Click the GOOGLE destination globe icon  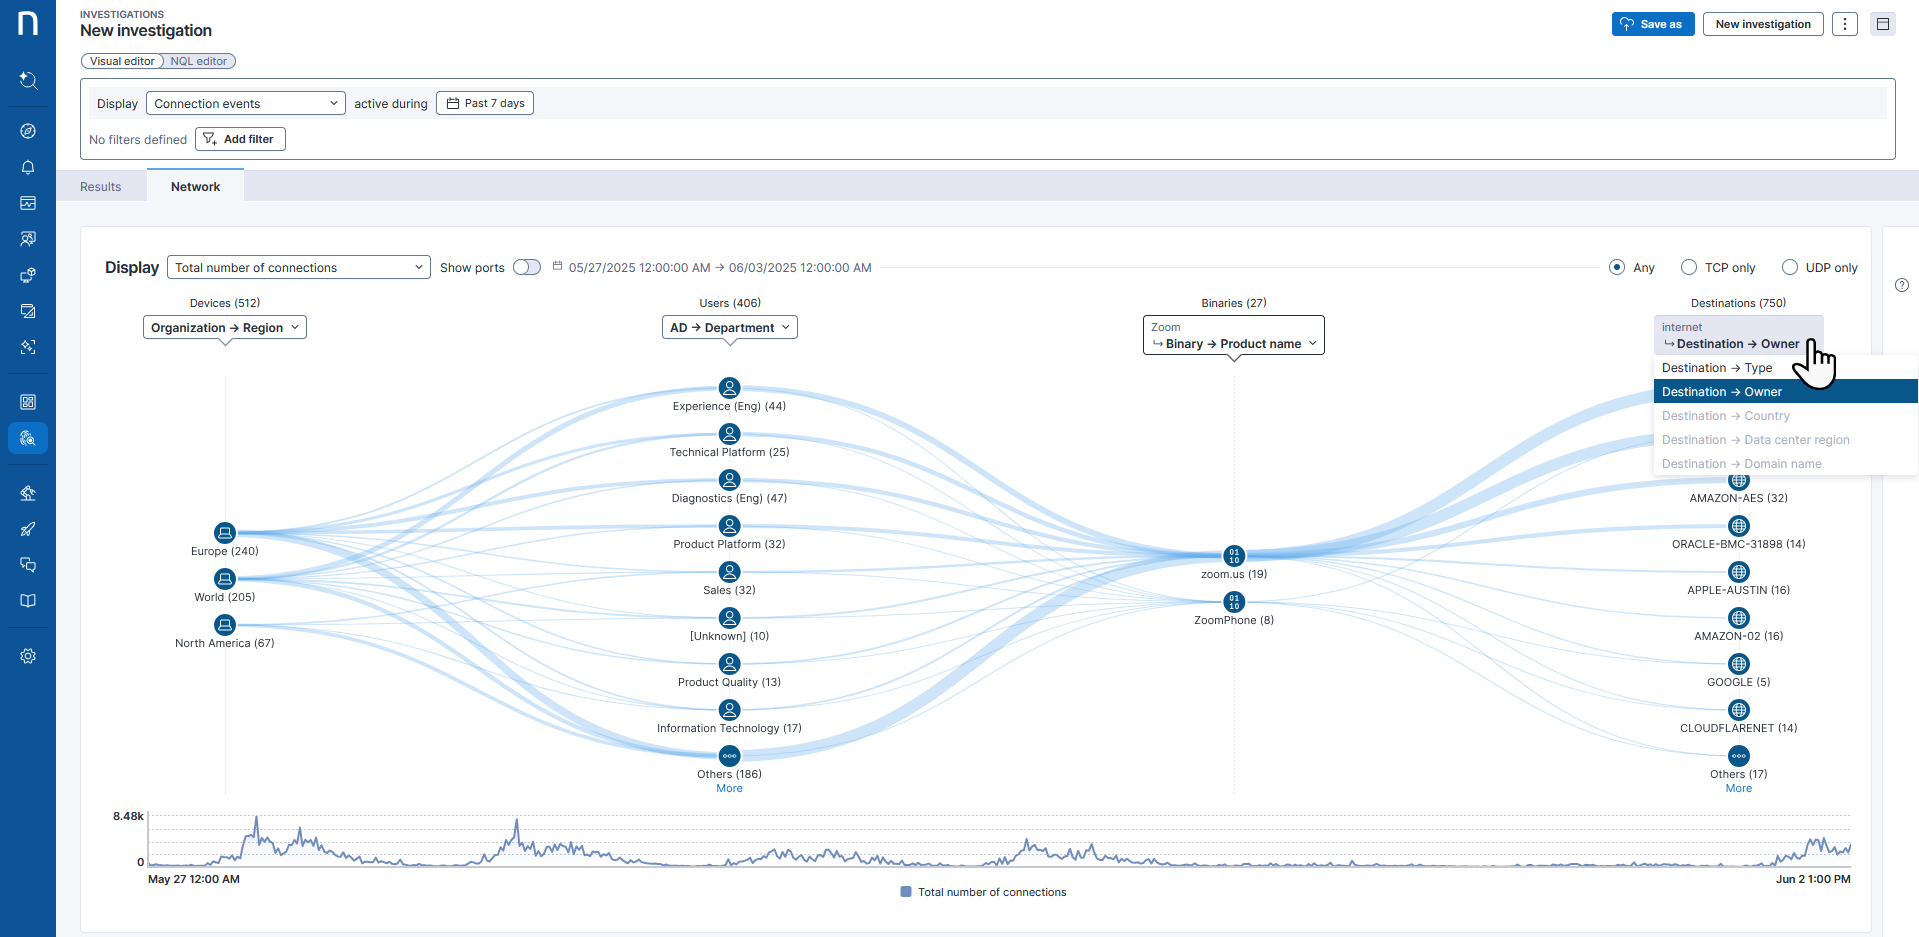click(x=1739, y=664)
